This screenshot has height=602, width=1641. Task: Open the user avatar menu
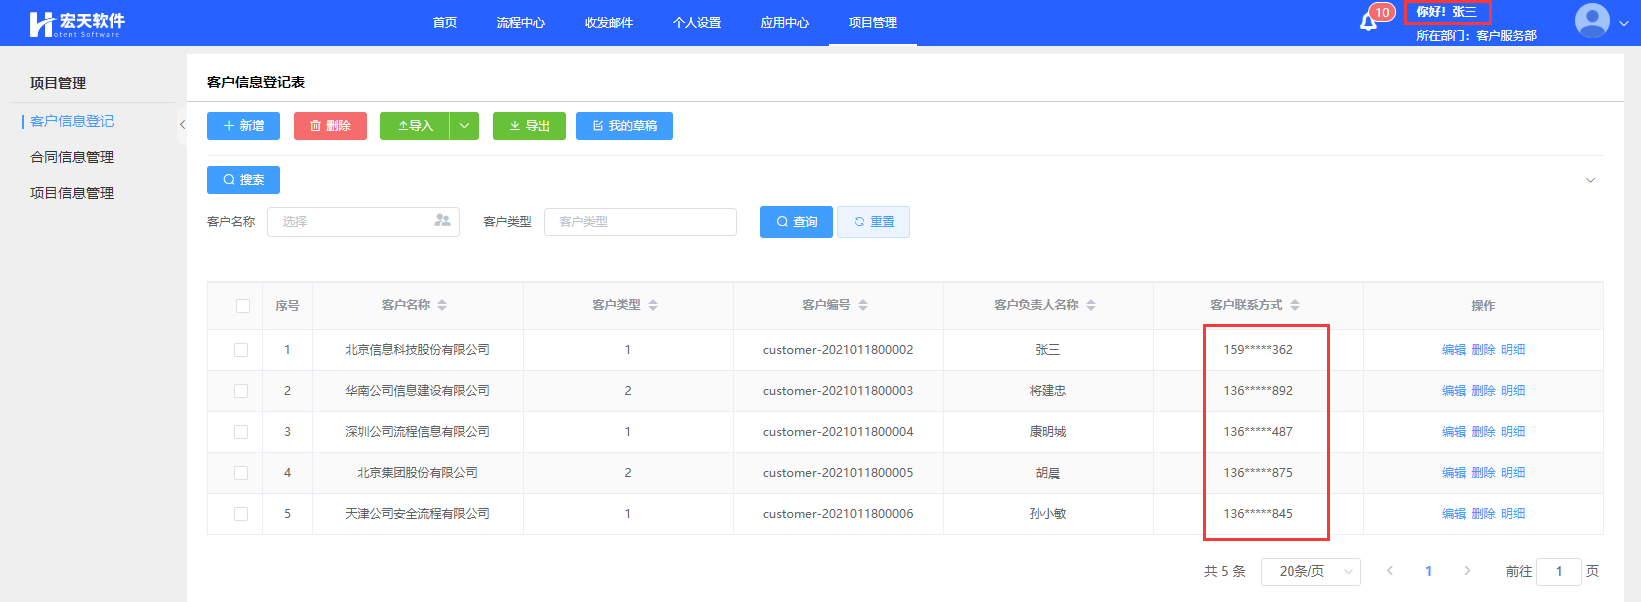pyautogui.click(x=1592, y=21)
